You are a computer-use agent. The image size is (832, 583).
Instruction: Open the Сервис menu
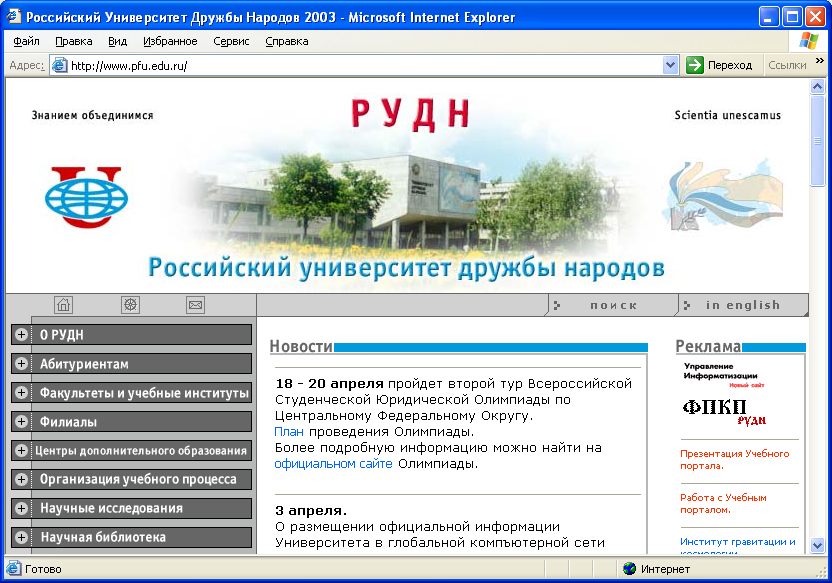point(231,41)
